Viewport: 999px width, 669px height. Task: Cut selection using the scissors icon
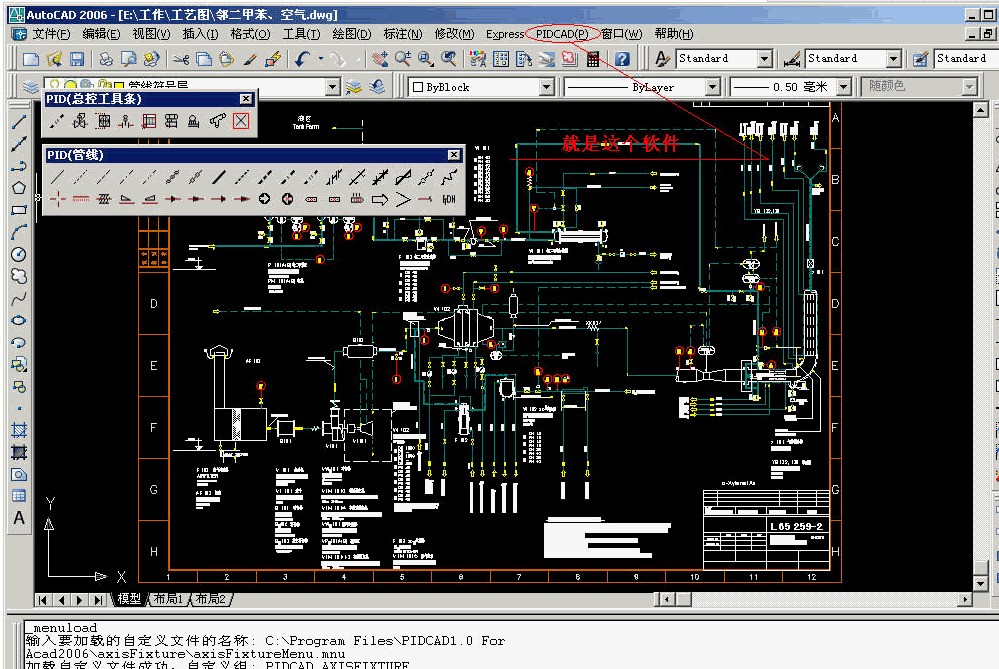click(x=181, y=59)
